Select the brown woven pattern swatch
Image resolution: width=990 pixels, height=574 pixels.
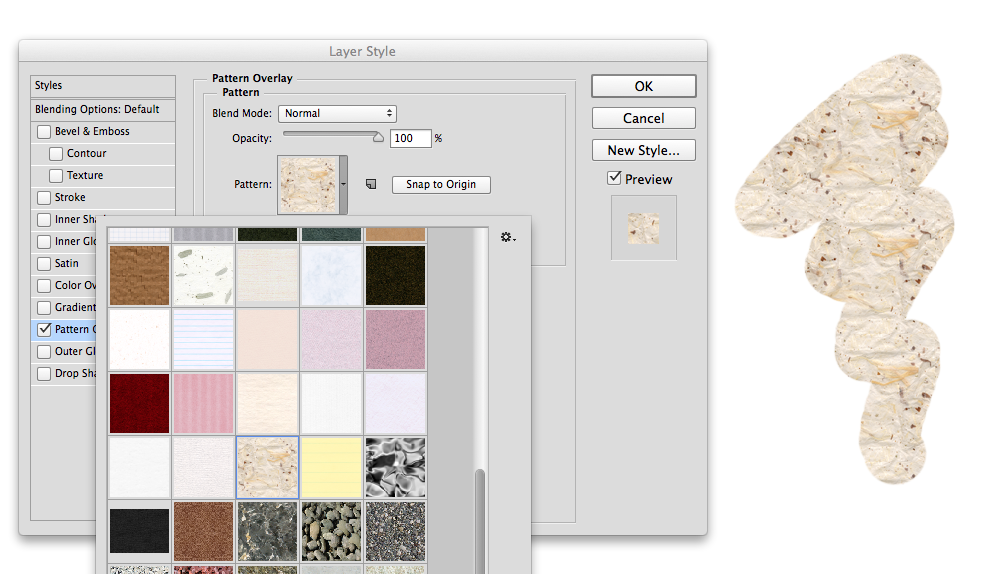click(140, 276)
